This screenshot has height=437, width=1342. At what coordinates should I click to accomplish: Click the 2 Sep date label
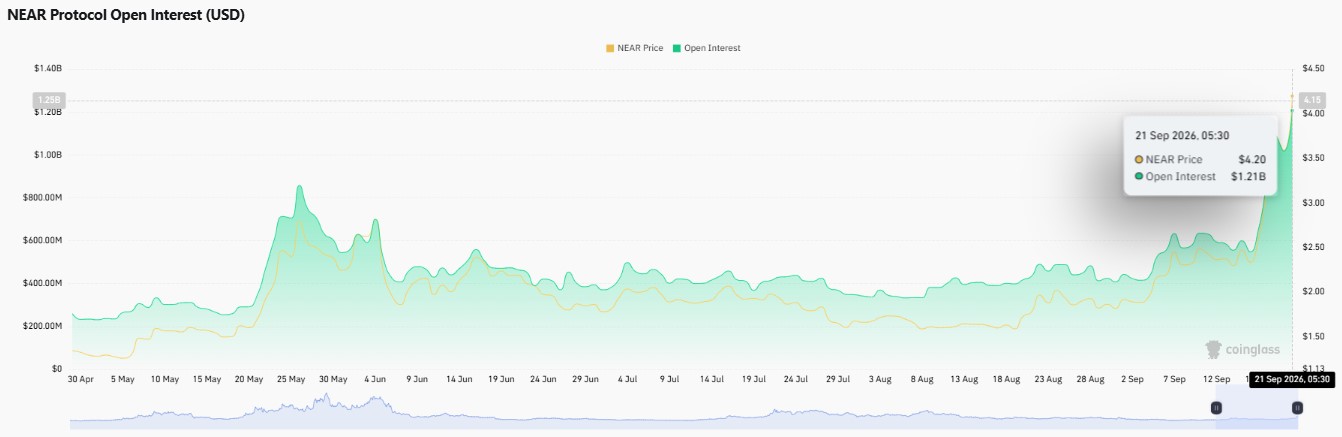point(1132,380)
